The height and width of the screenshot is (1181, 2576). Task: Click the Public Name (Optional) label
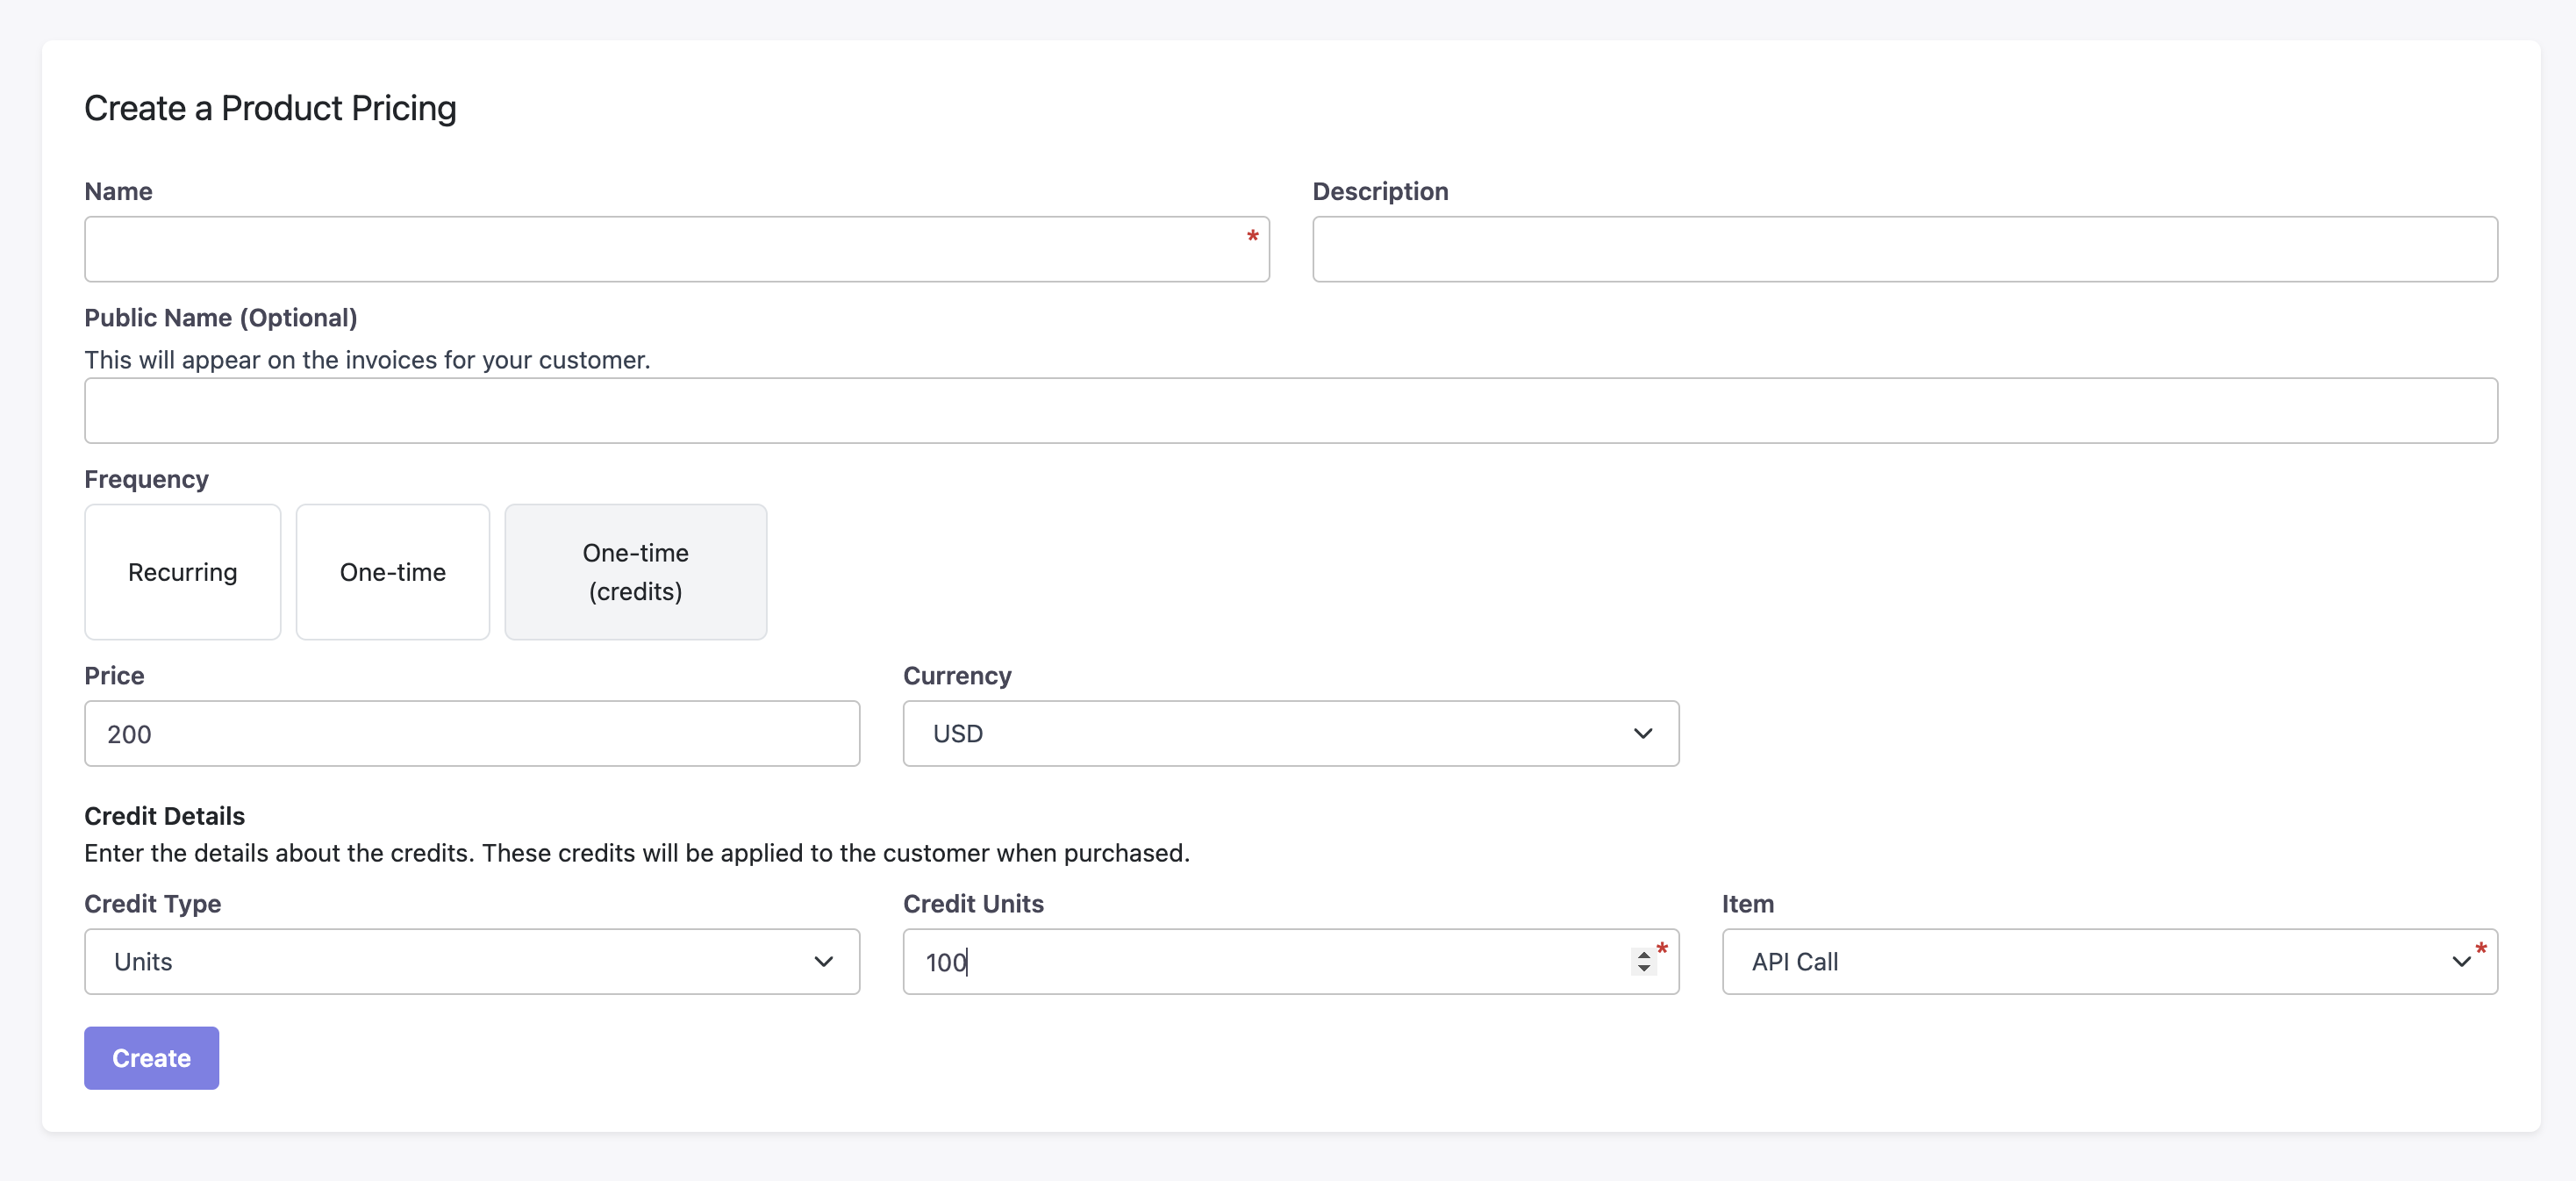pyautogui.click(x=220, y=317)
